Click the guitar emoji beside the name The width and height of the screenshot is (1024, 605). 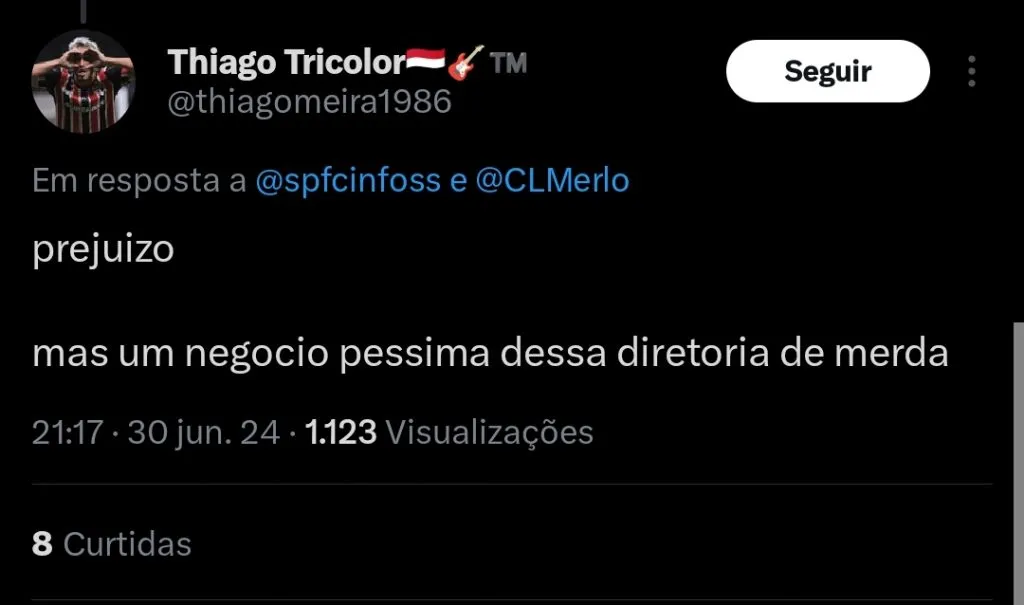(466, 62)
